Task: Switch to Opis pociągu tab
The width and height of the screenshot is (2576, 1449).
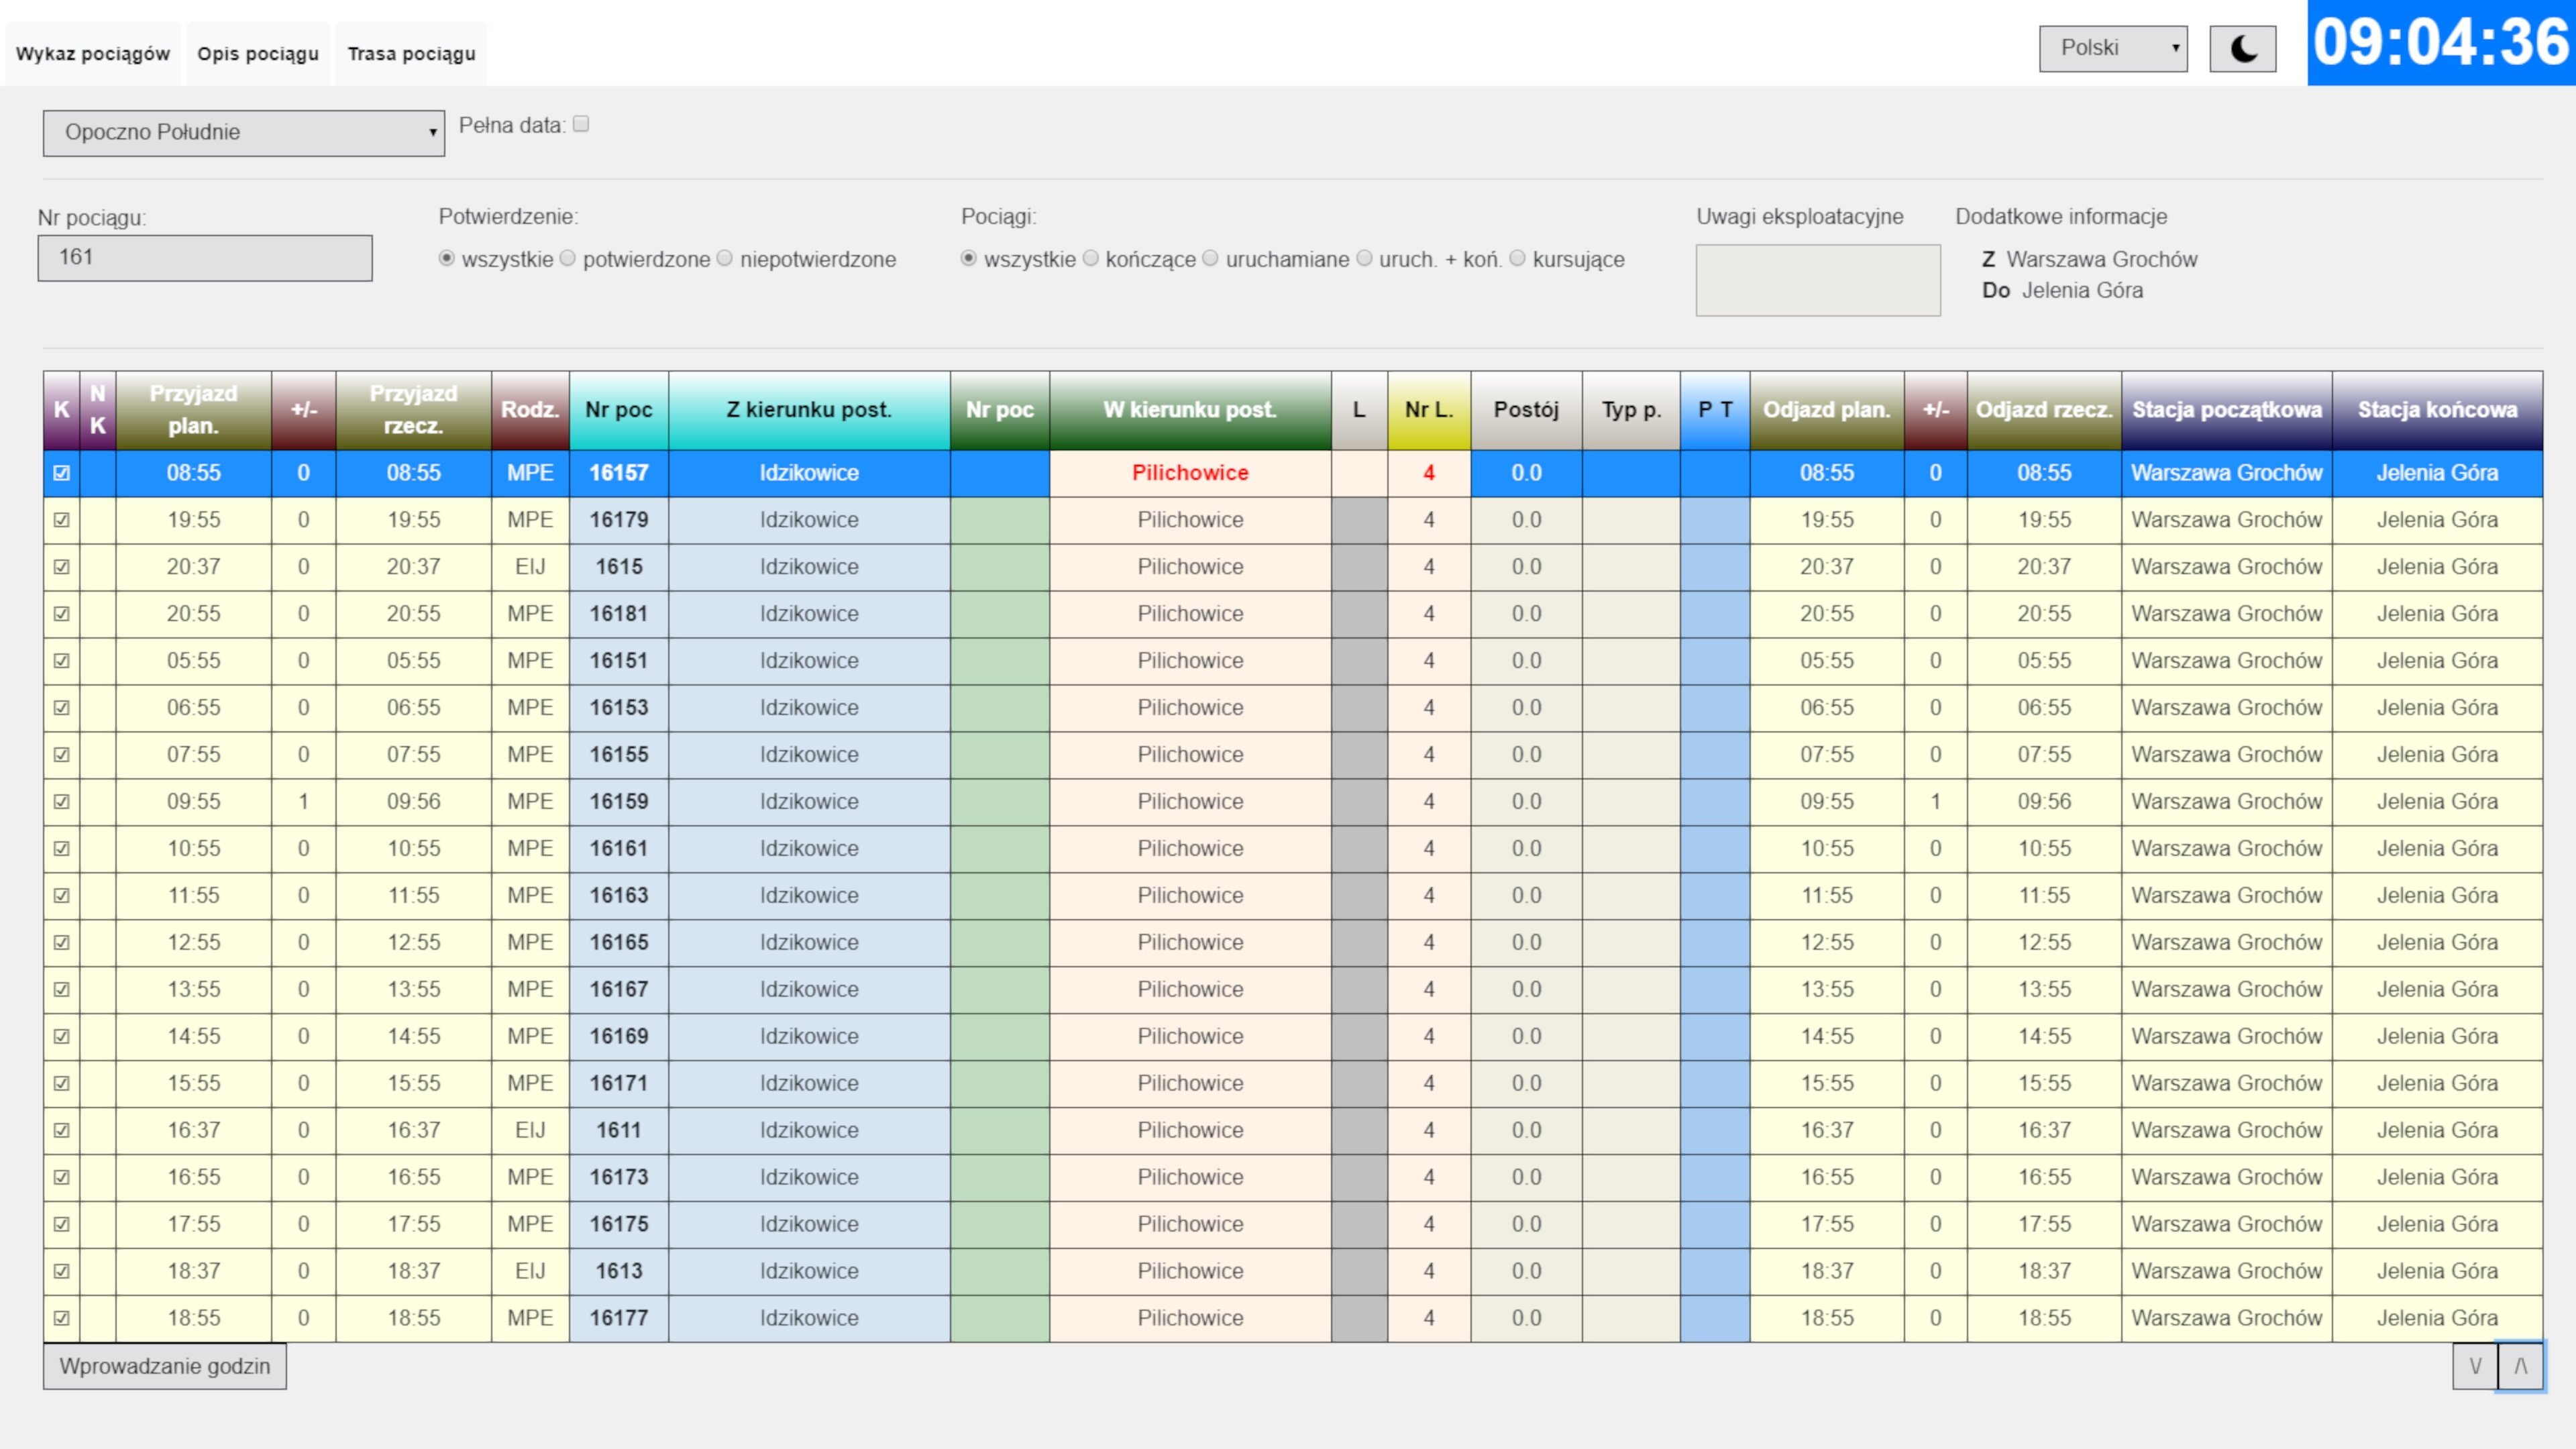Action: coord(258,54)
